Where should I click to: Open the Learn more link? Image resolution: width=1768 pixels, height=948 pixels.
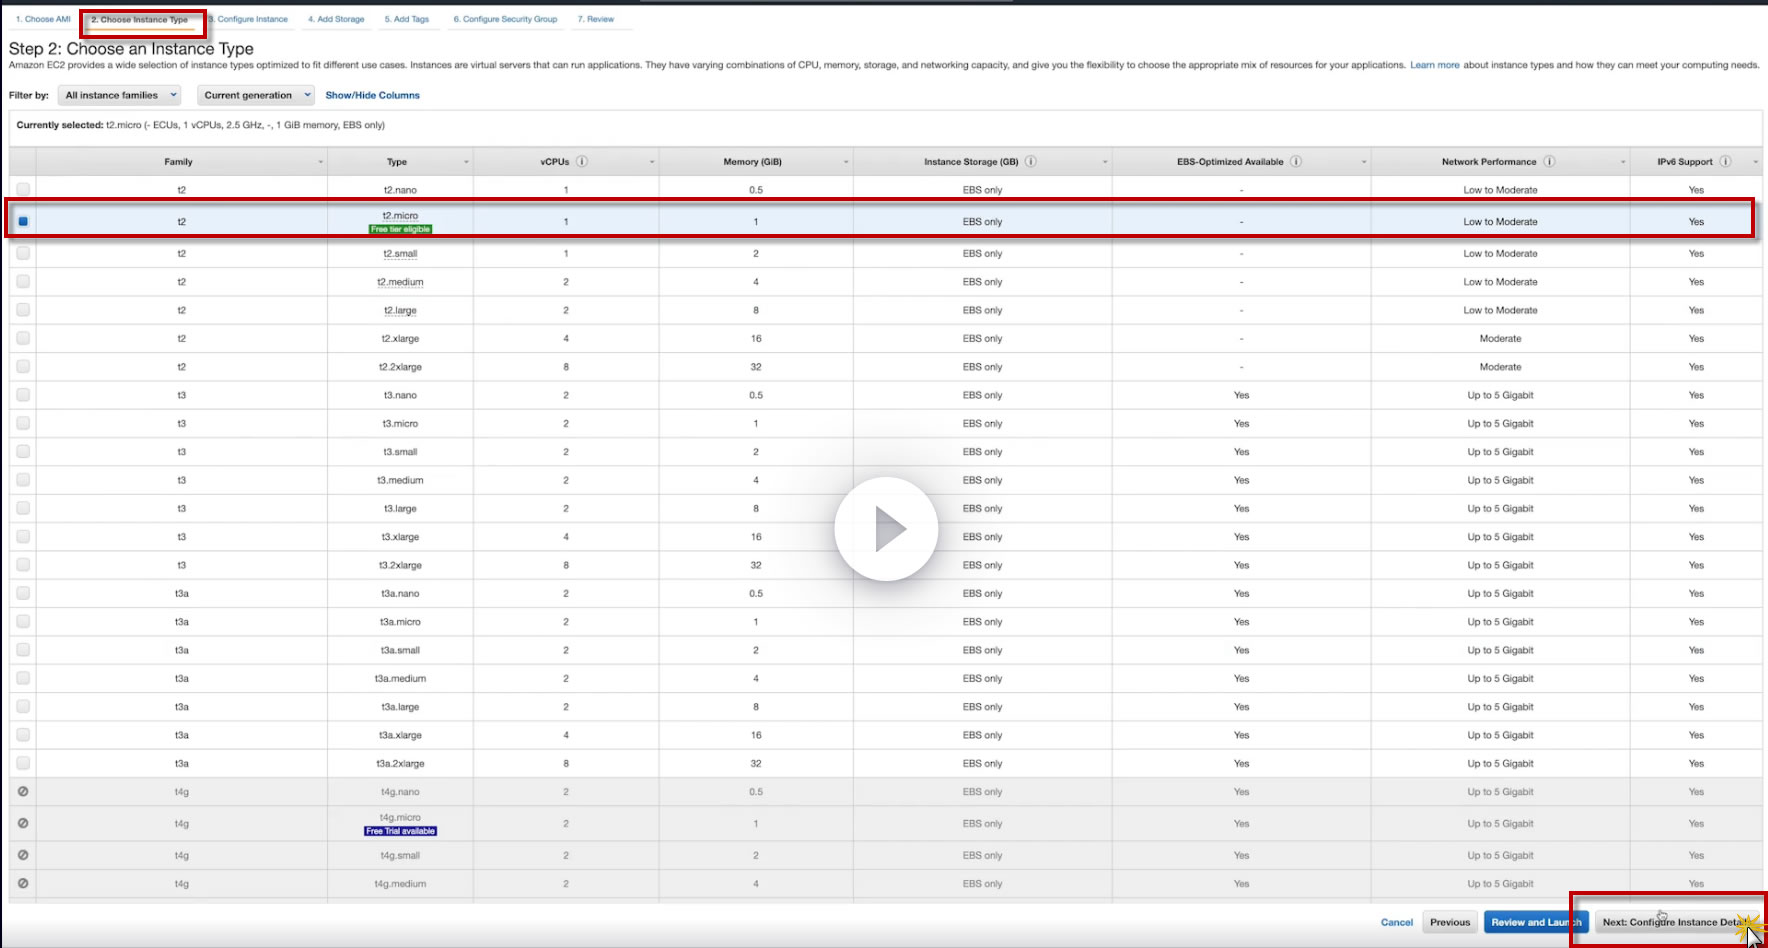1435,65
